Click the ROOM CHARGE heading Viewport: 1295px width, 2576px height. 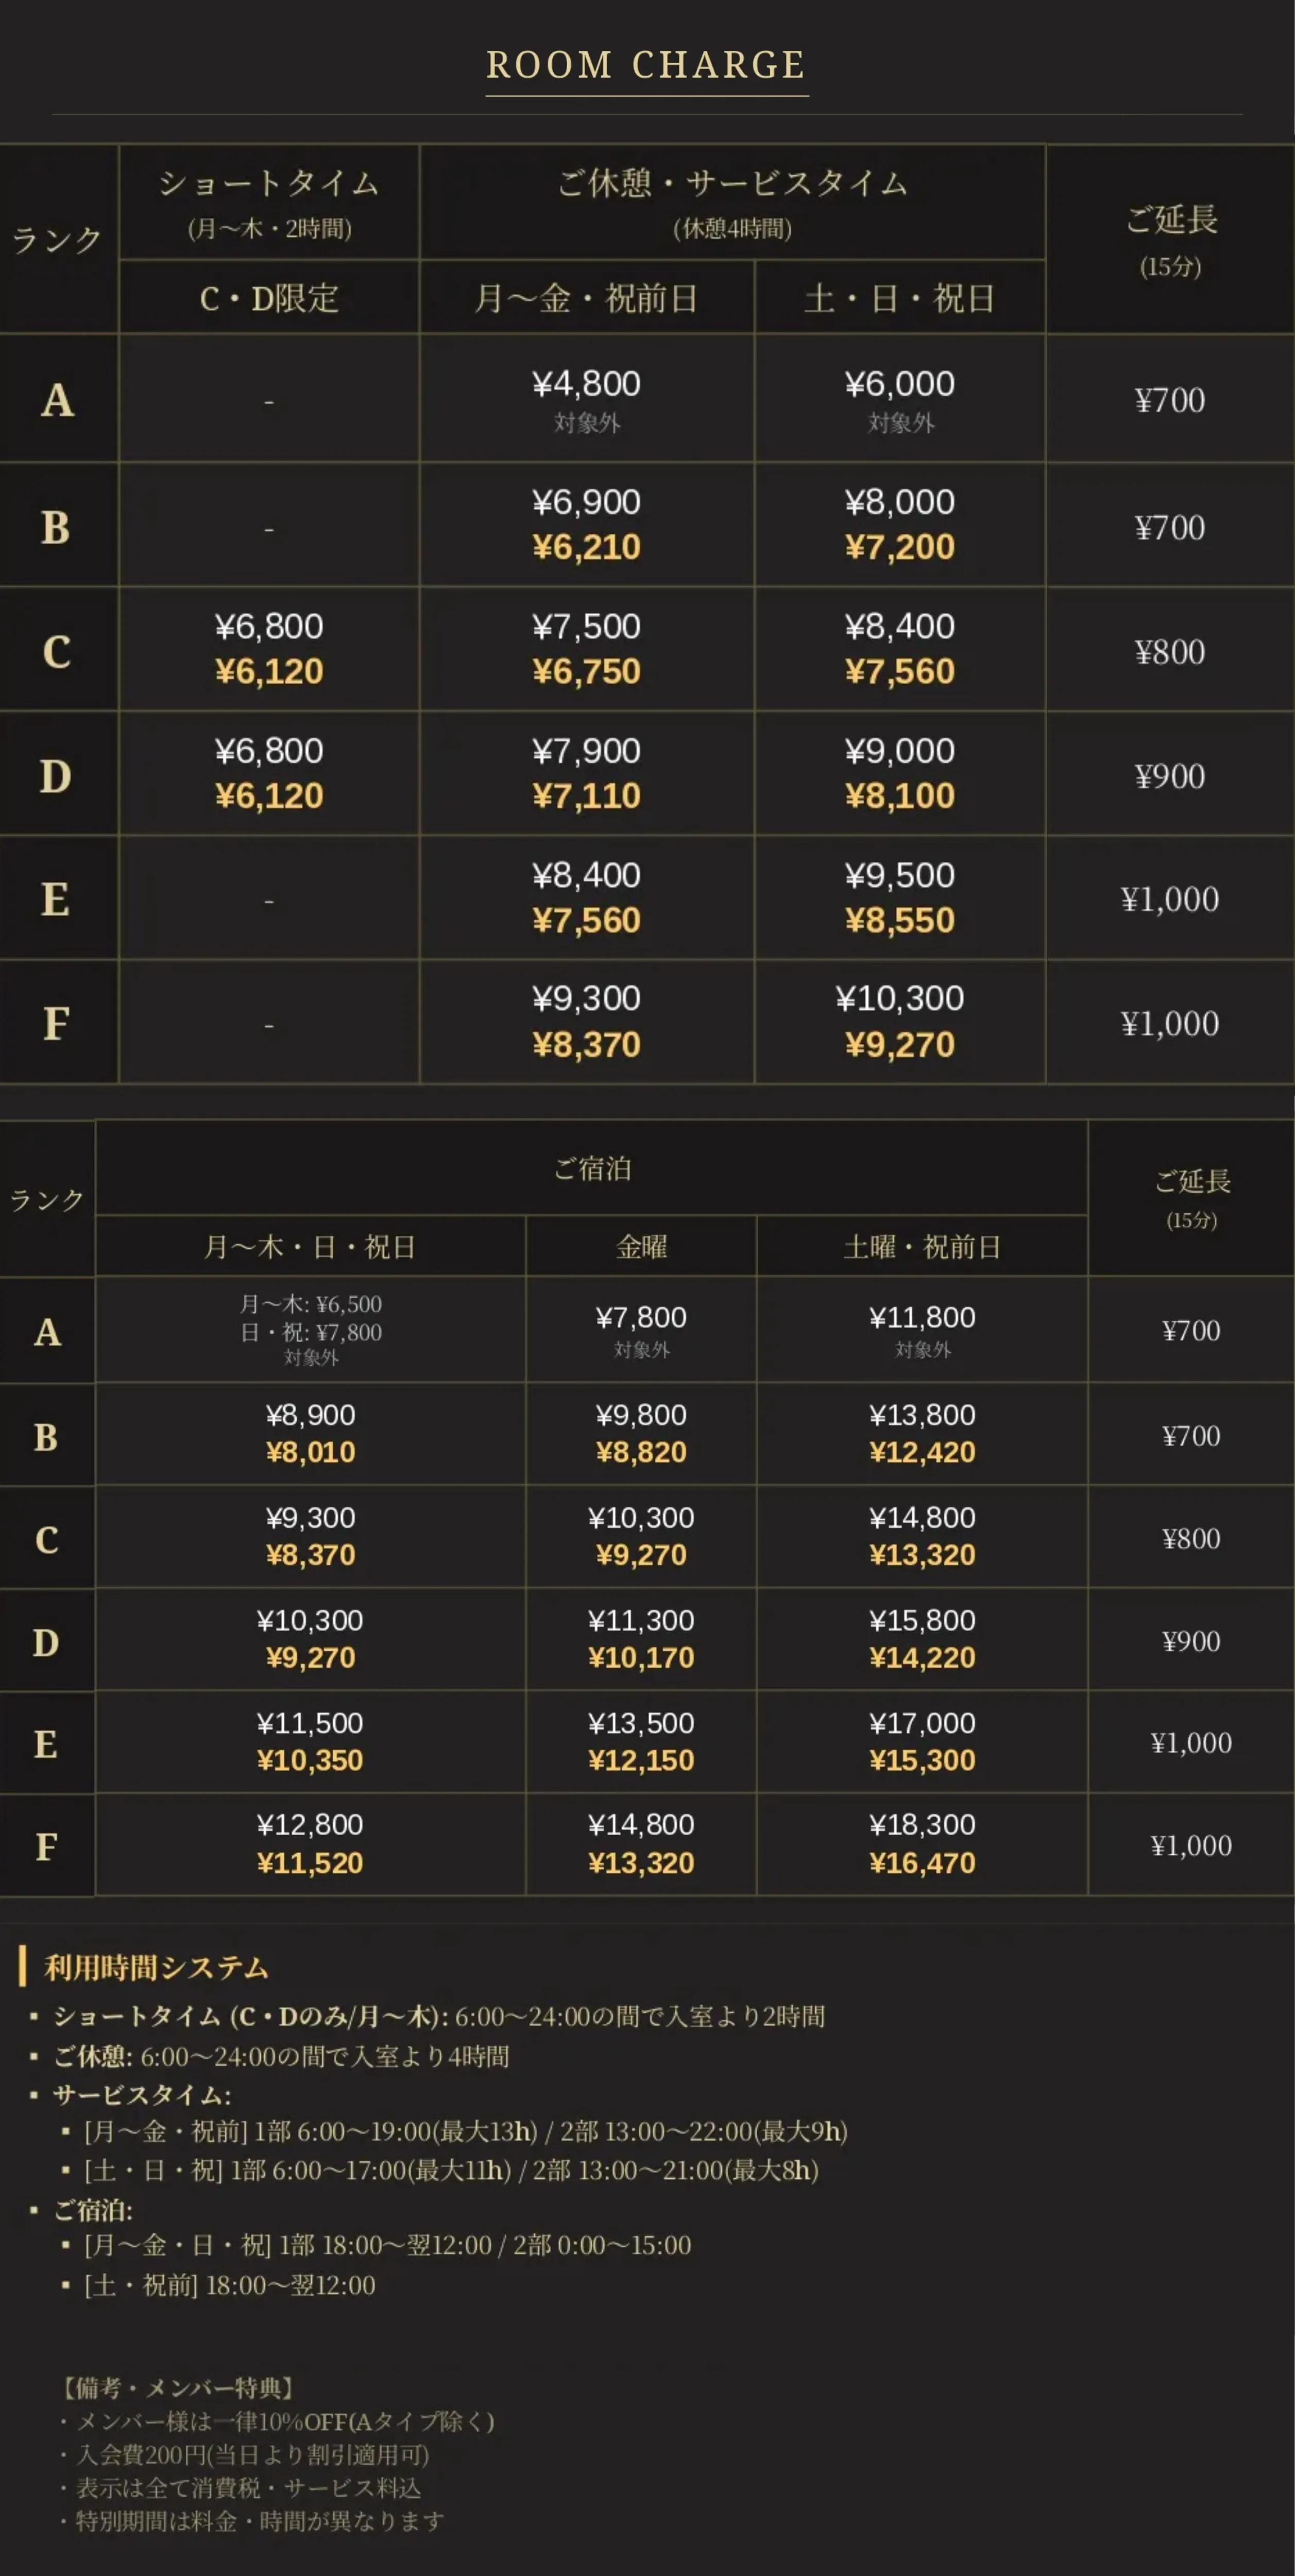646,65
